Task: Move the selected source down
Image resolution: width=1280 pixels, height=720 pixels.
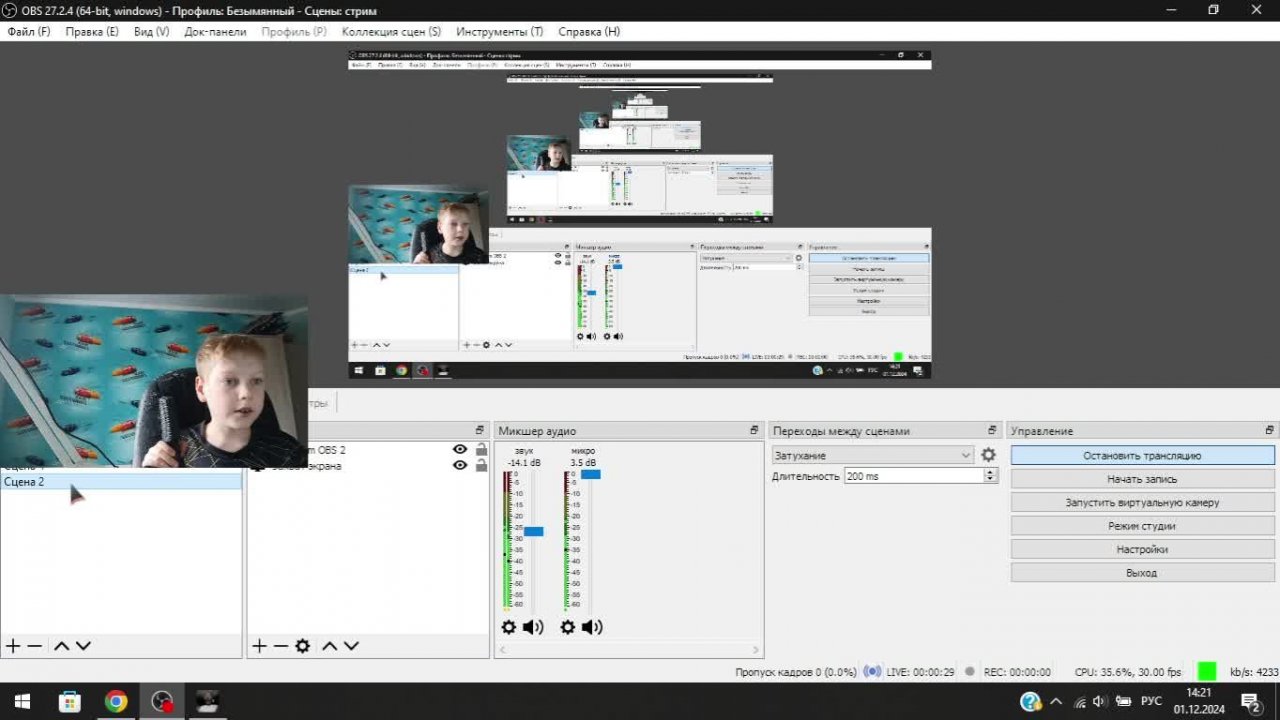Action: click(x=351, y=646)
